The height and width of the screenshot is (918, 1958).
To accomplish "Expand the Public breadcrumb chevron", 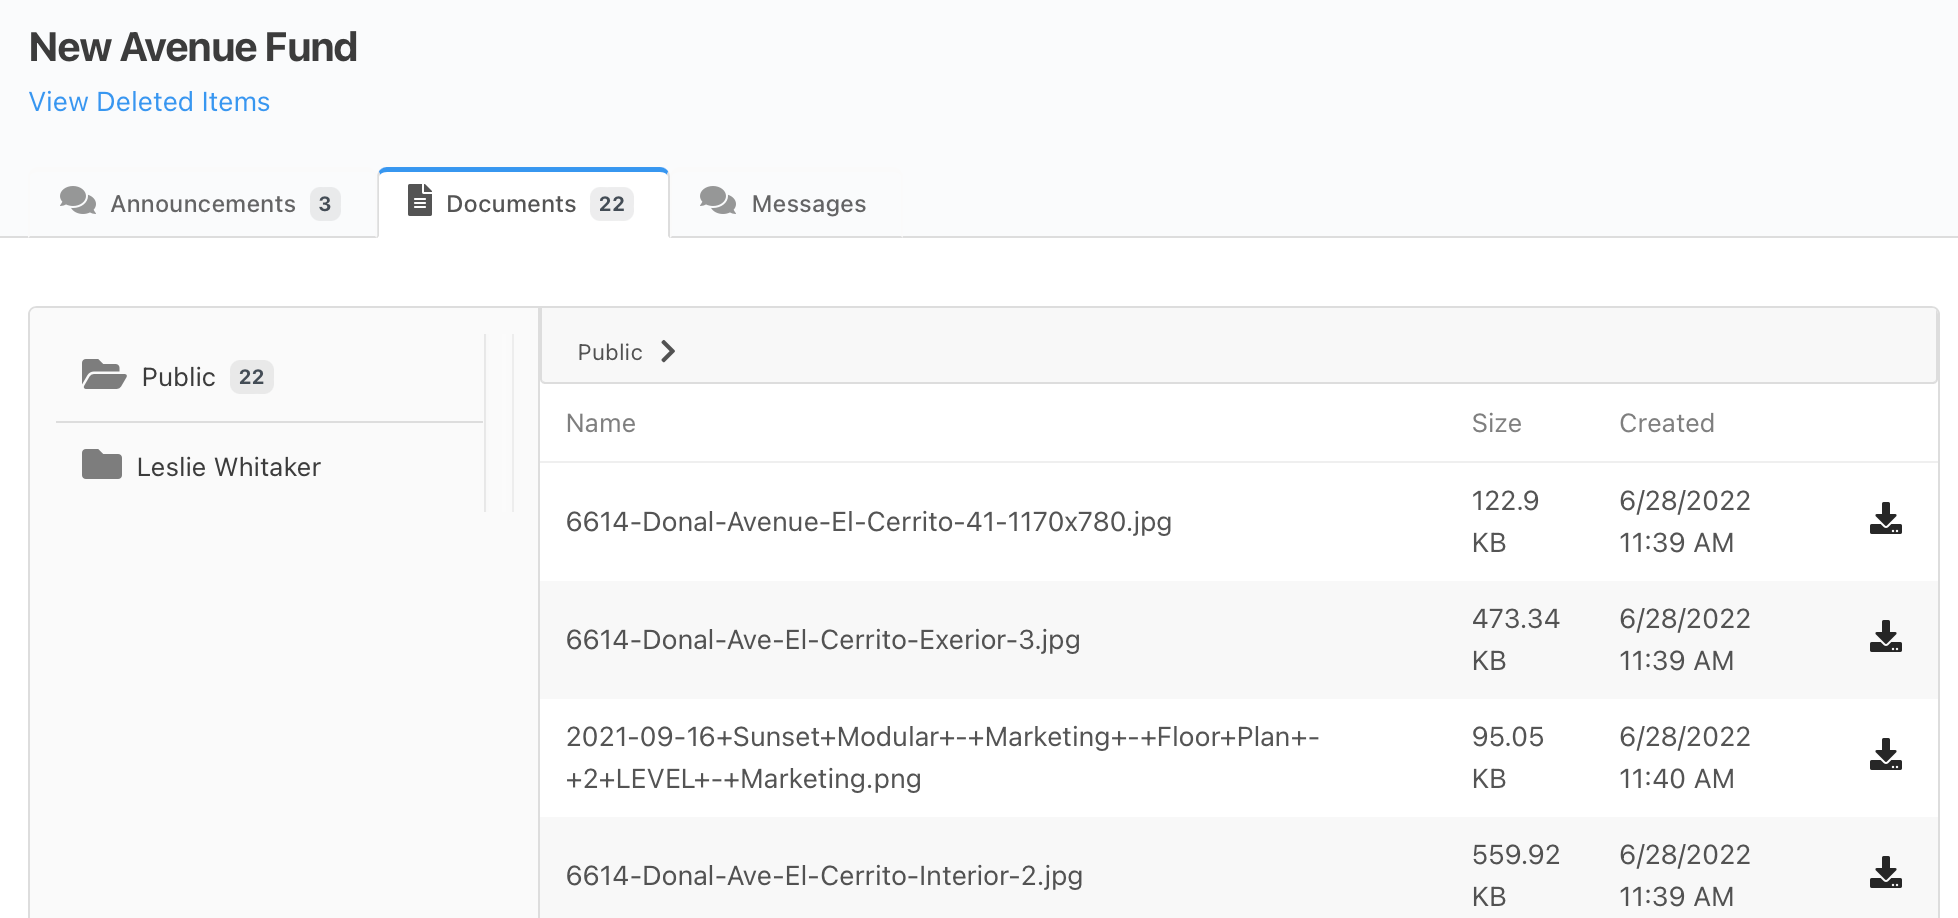I will point(668,352).
